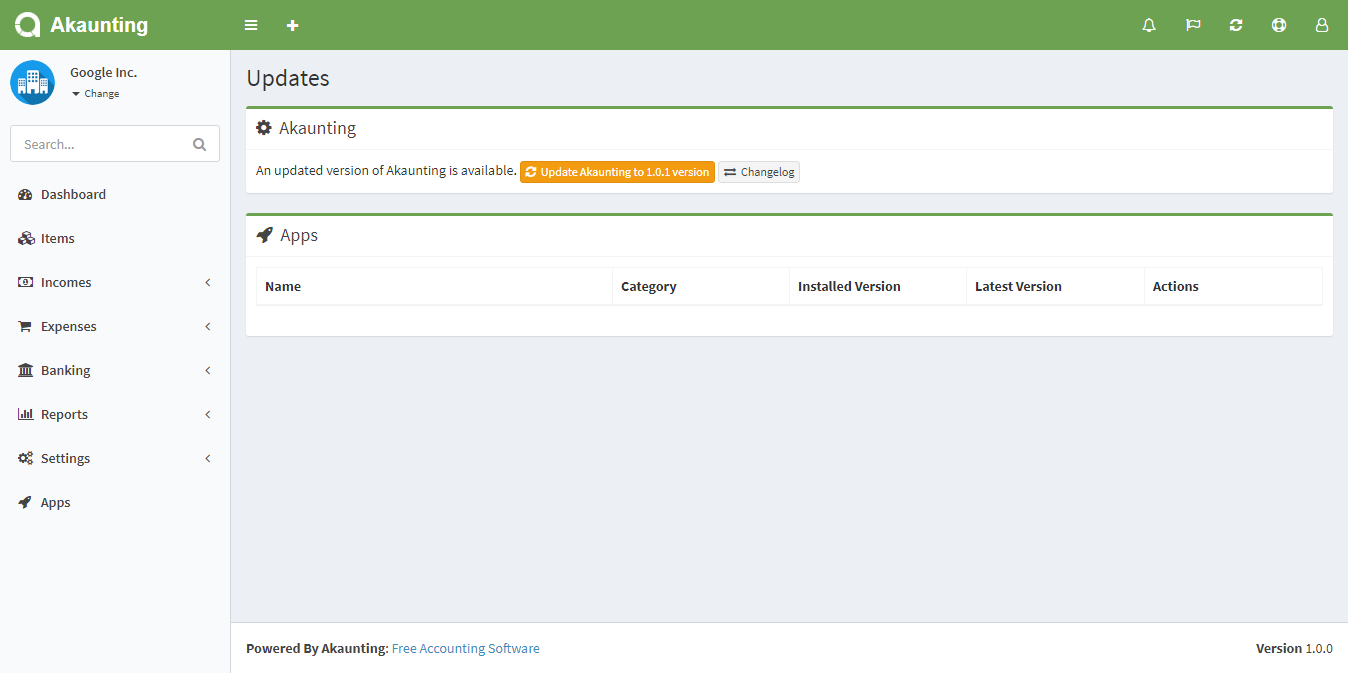Focus the sidebar Search field
This screenshot has height=673, width=1348.
click(x=115, y=144)
